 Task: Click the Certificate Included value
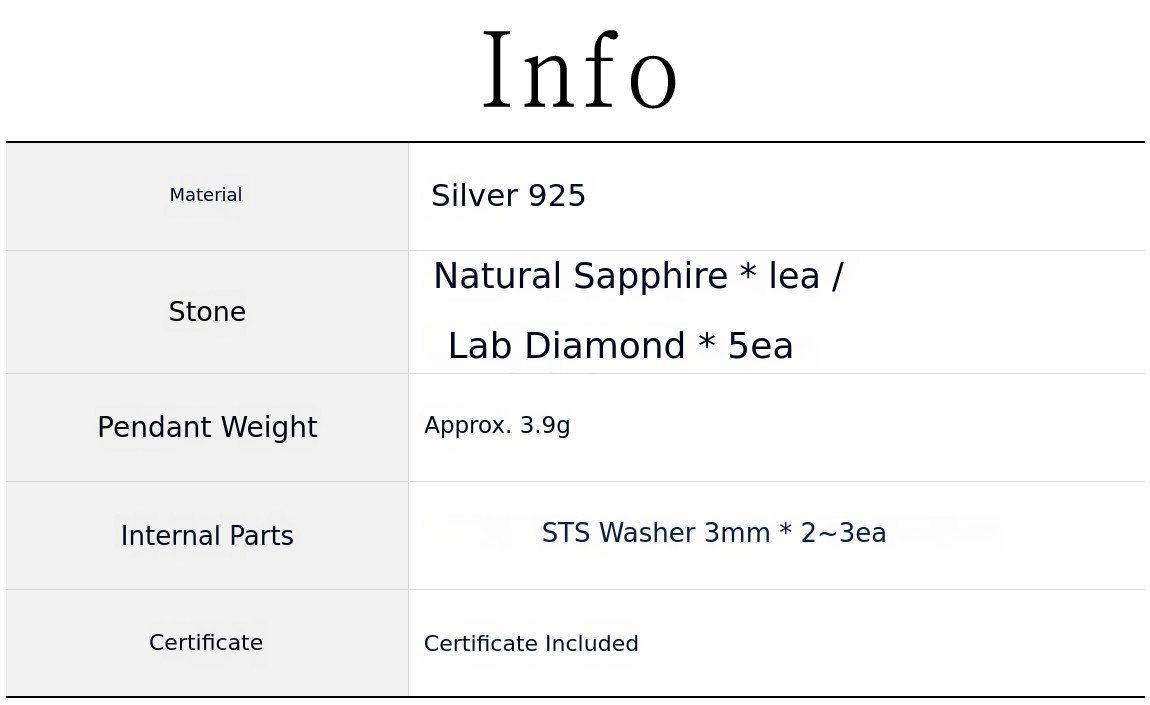pos(531,644)
